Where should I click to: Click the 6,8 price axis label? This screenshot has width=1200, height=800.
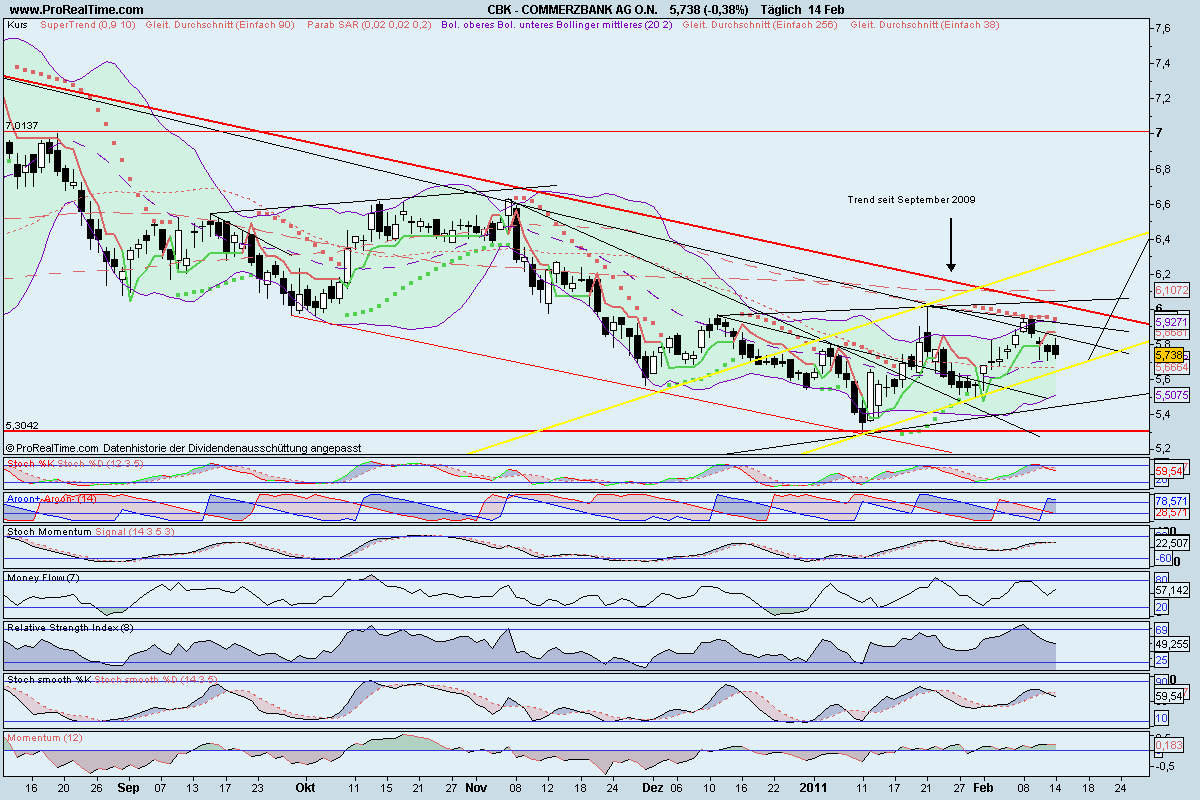[1162, 169]
